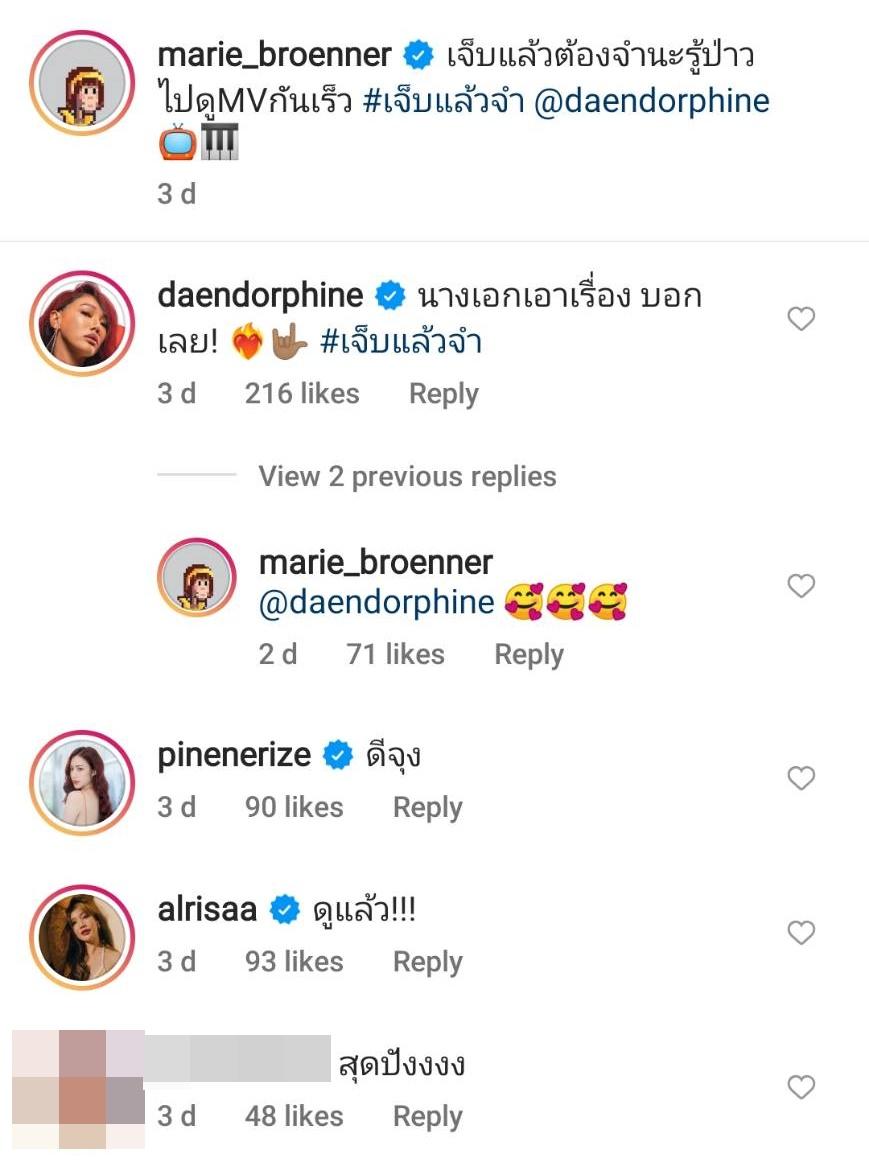Like alrisaa's comment using heart icon
The height and width of the screenshot is (1166, 869).
[x=801, y=933]
